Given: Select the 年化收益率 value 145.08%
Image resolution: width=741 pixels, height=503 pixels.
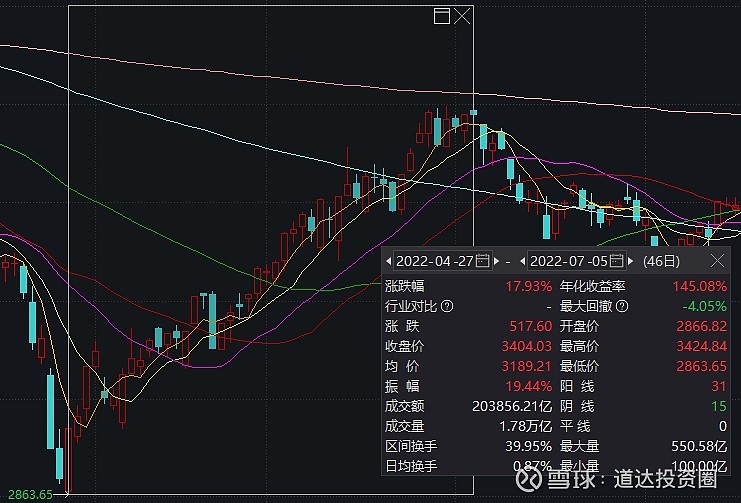Looking at the screenshot, I should tap(699, 286).
